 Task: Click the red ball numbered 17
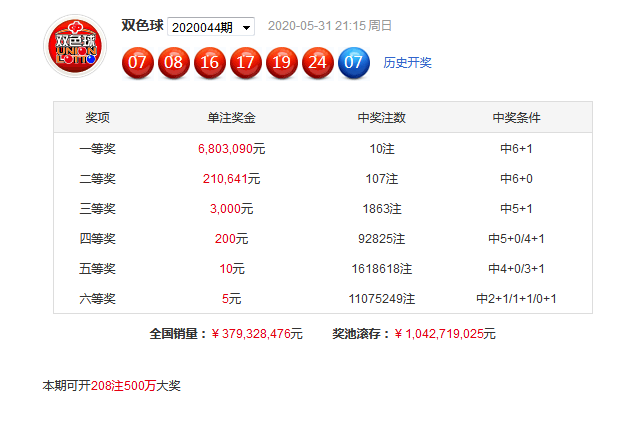click(246, 62)
